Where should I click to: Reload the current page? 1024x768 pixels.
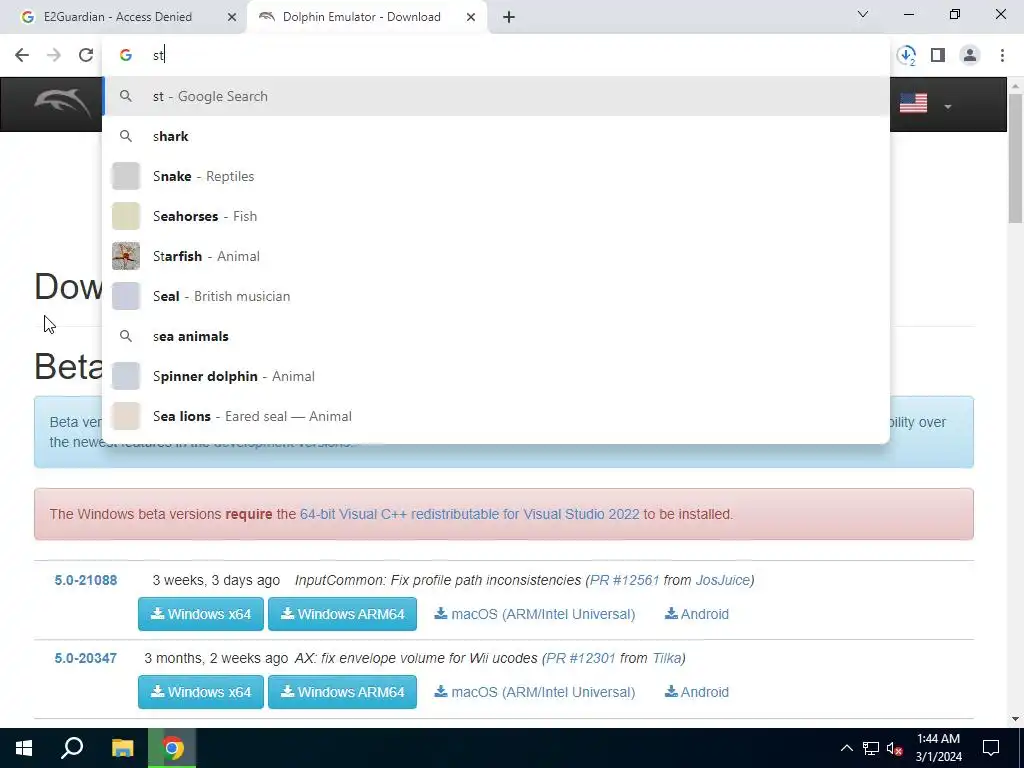point(86,55)
